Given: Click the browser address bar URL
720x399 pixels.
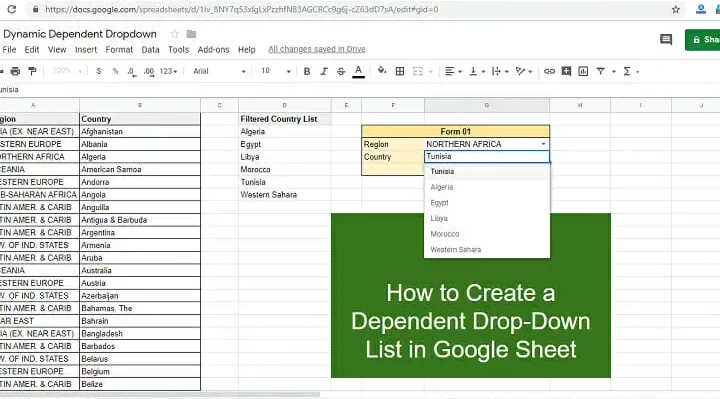Looking at the screenshot, I should tap(242, 9).
